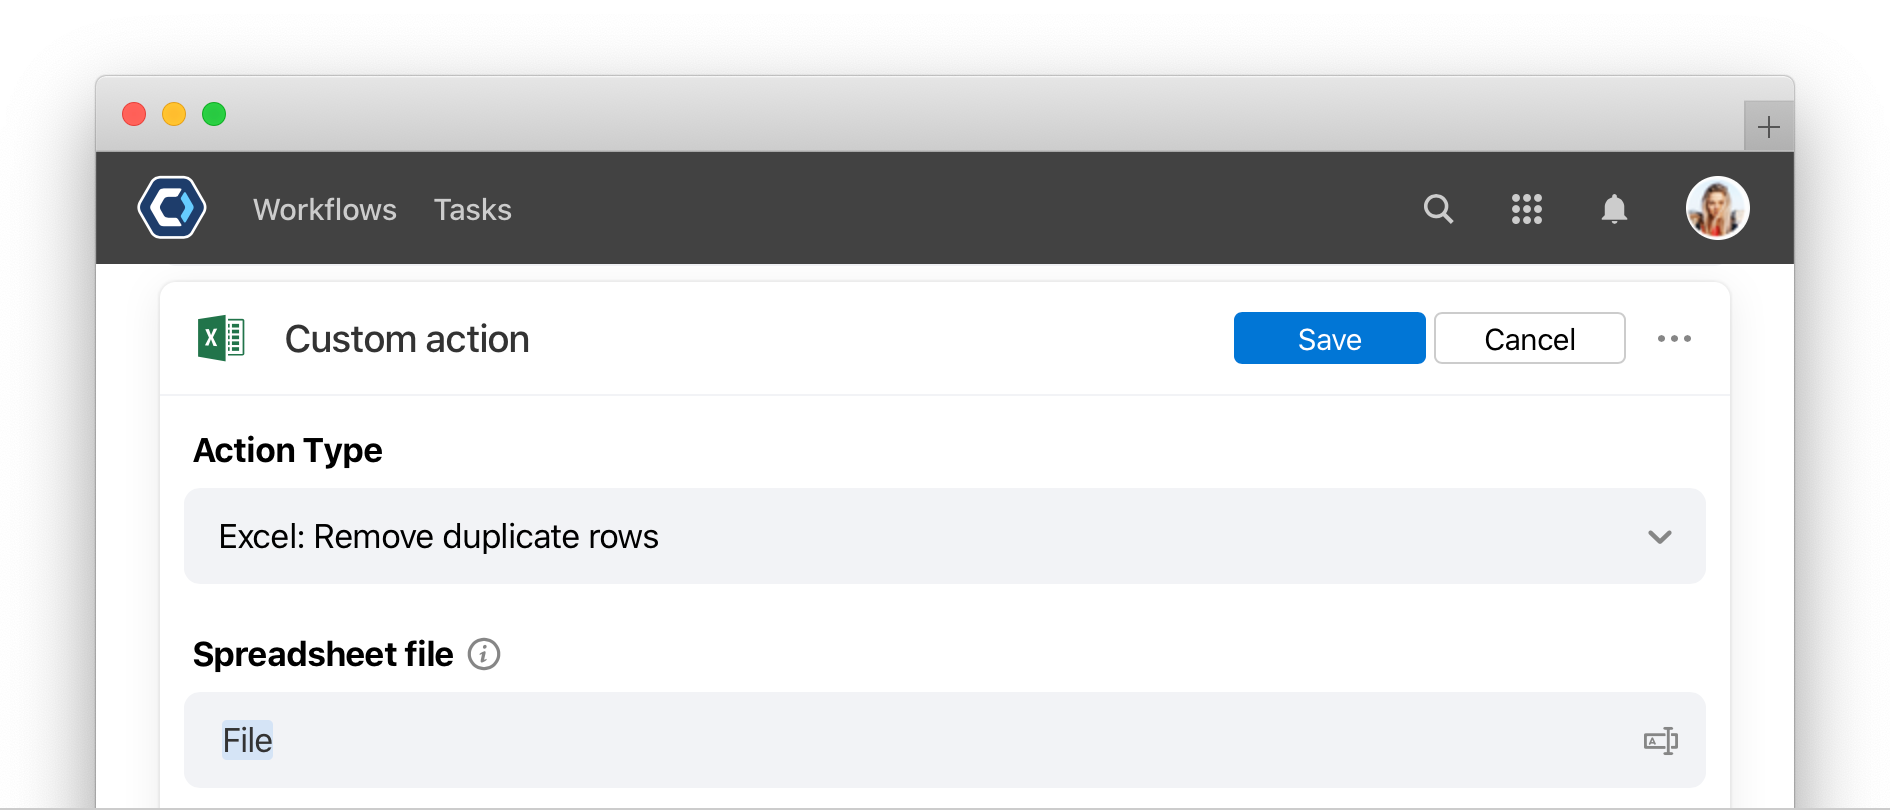Click the insert variable icon in file field
This screenshot has width=1890, height=810.
(x=1661, y=741)
